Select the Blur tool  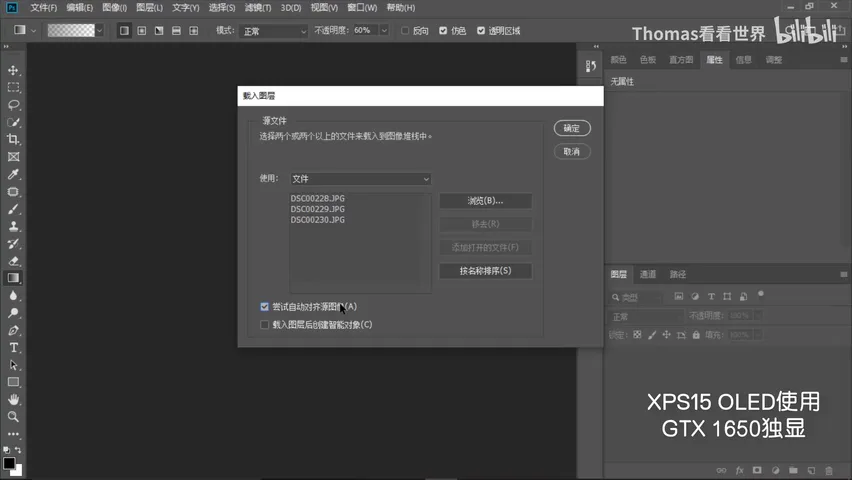pyautogui.click(x=14, y=296)
